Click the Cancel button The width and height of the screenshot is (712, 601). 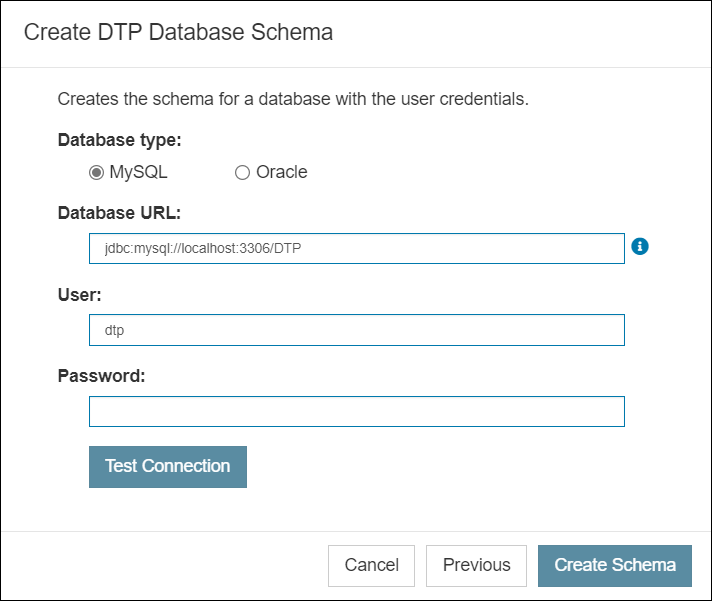point(371,566)
